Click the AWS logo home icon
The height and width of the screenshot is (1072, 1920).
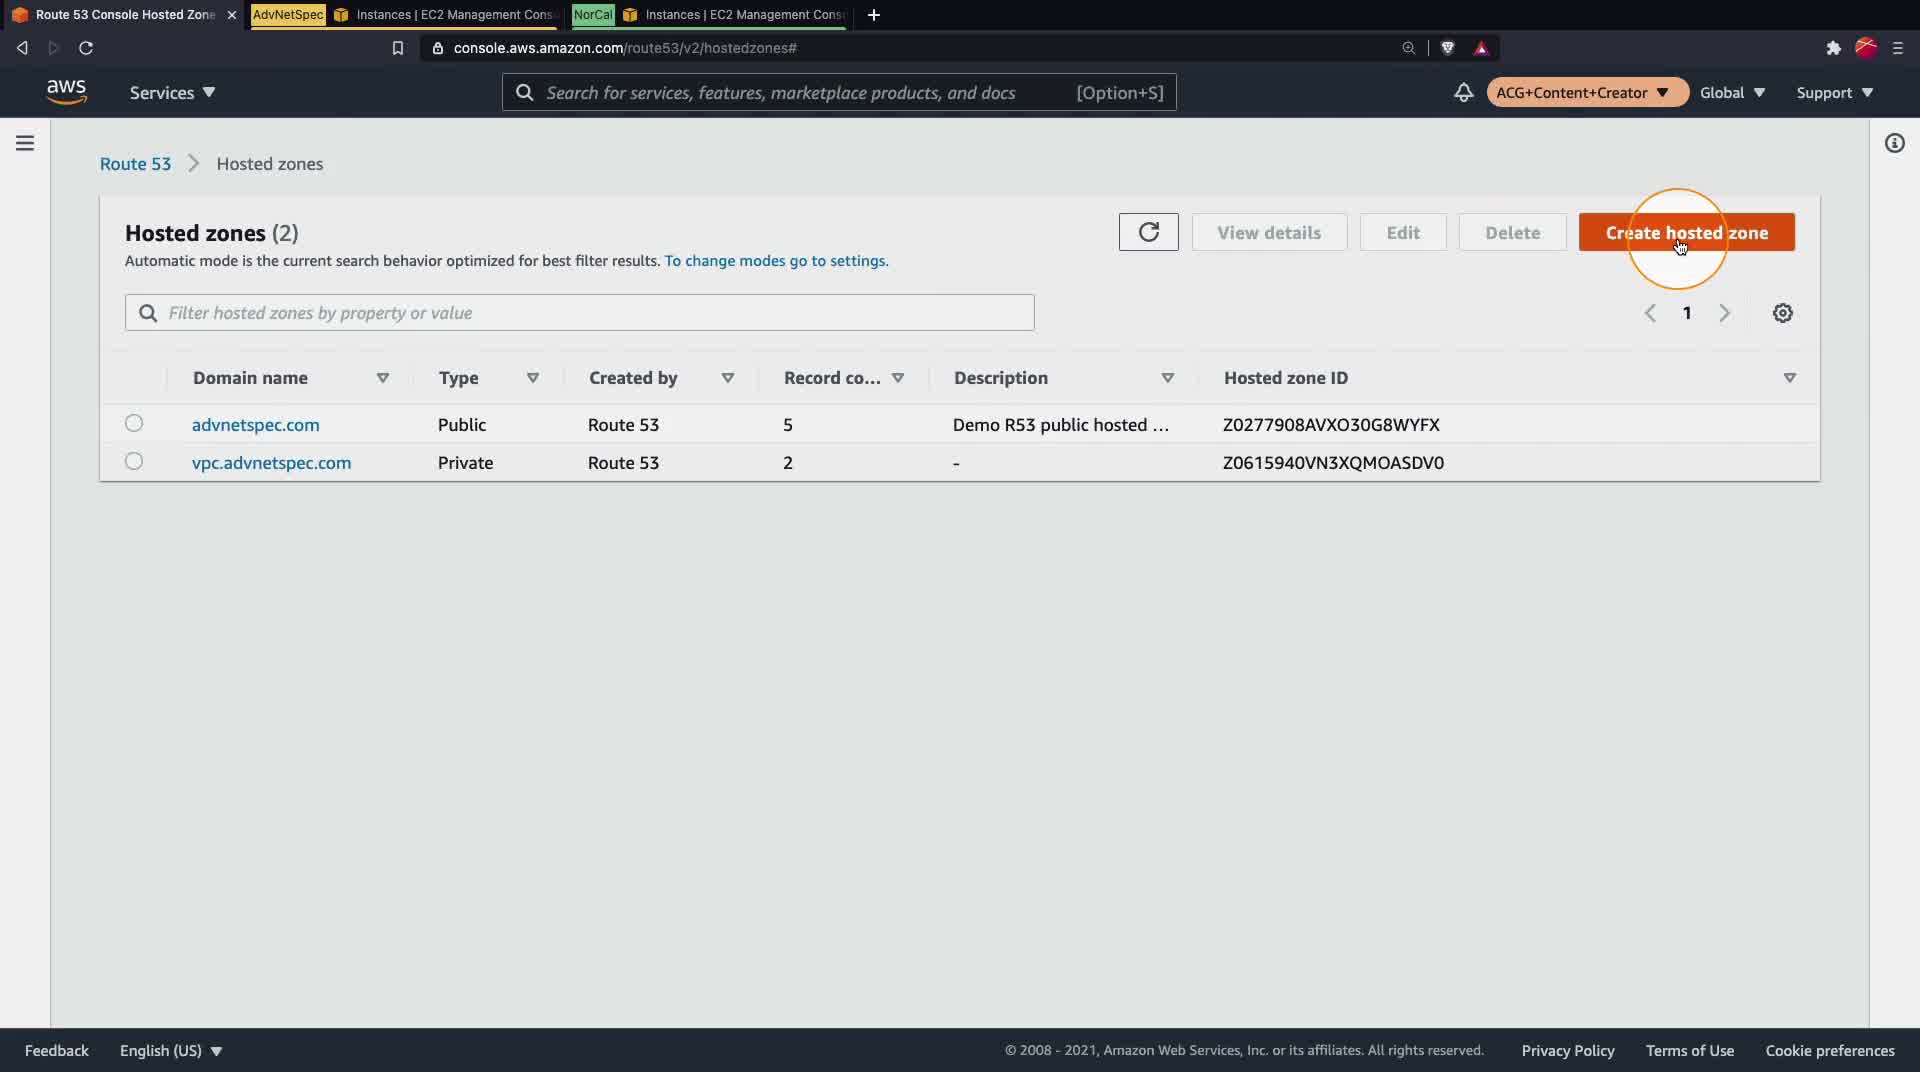click(x=66, y=92)
